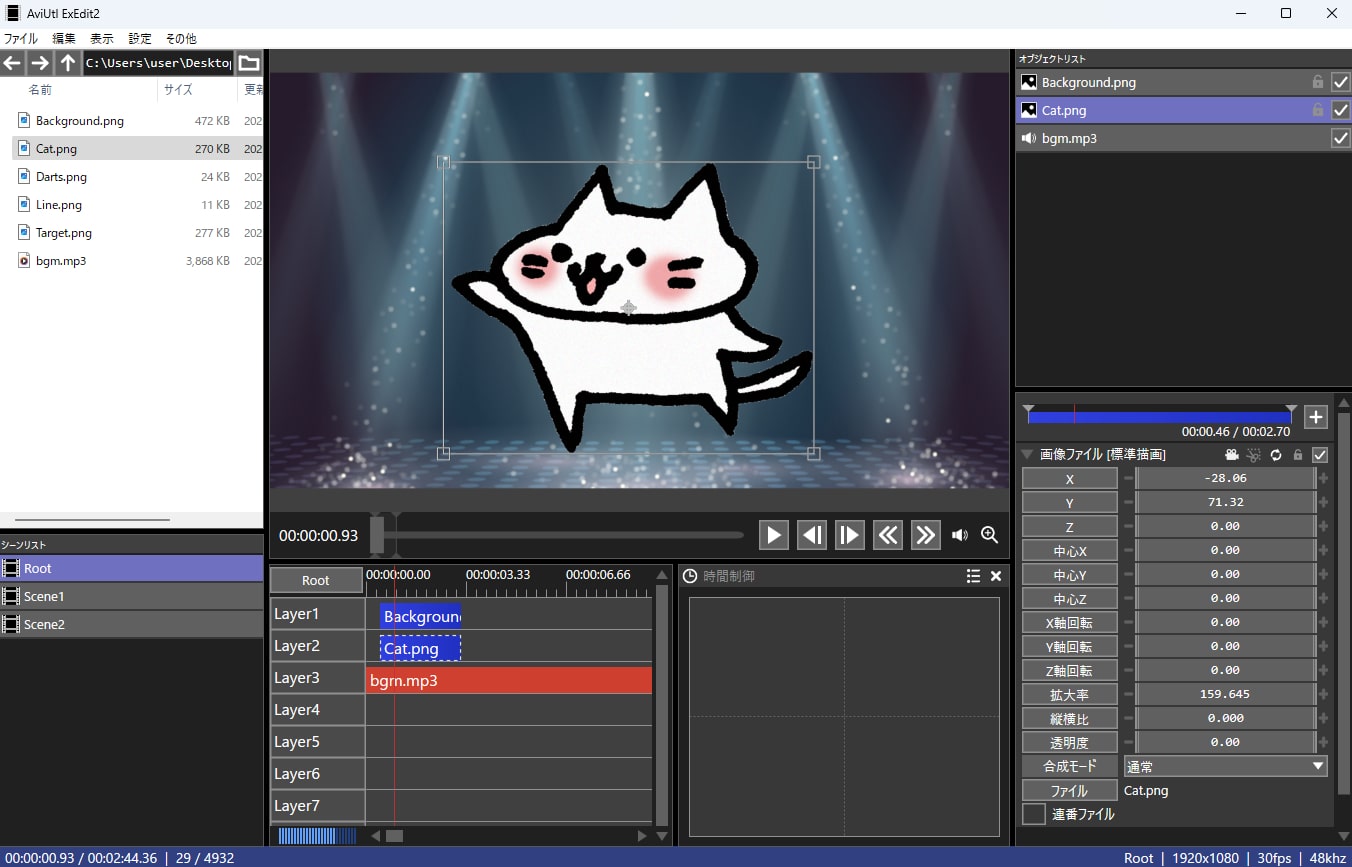
Task: Toggle the image file effect enabled checkbox
Action: 1320,455
